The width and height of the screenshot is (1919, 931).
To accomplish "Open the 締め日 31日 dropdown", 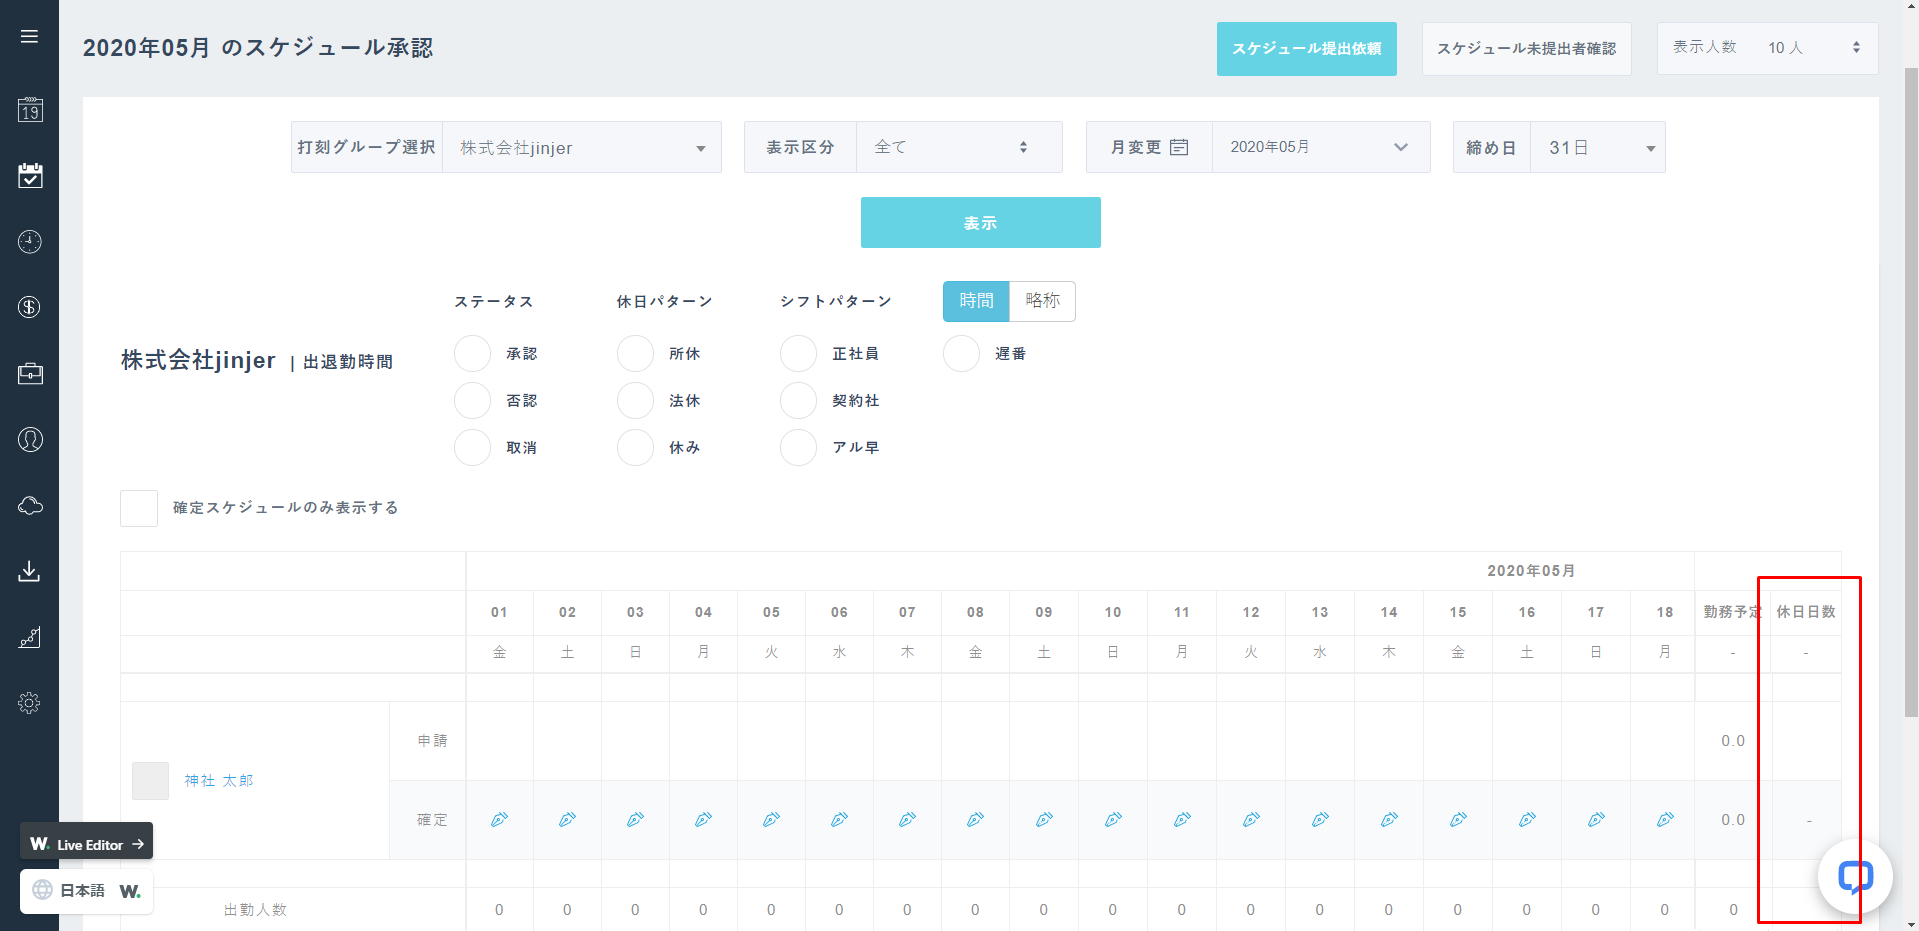I will pyautogui.click(x=1597, y=148).
